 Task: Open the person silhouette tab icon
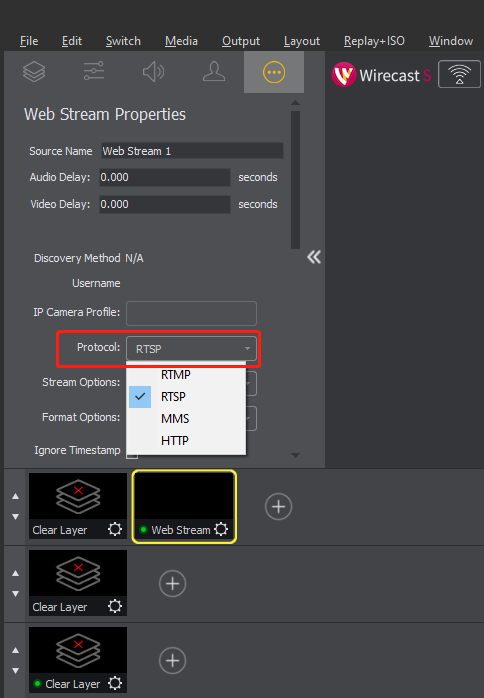click(214, 72)
